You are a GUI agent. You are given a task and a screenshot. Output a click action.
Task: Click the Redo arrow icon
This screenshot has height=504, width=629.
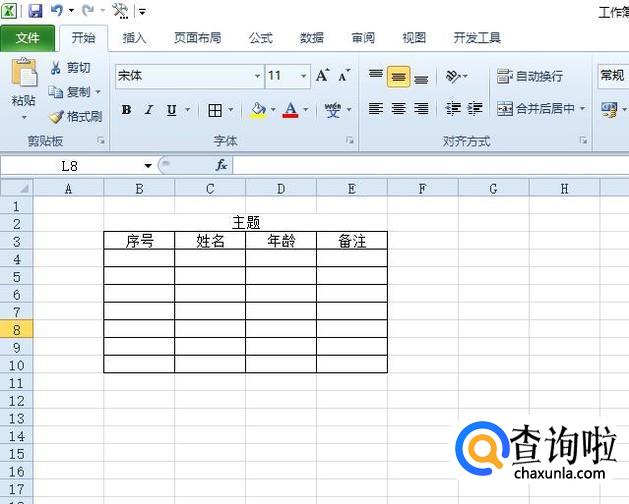pos(88,10)
